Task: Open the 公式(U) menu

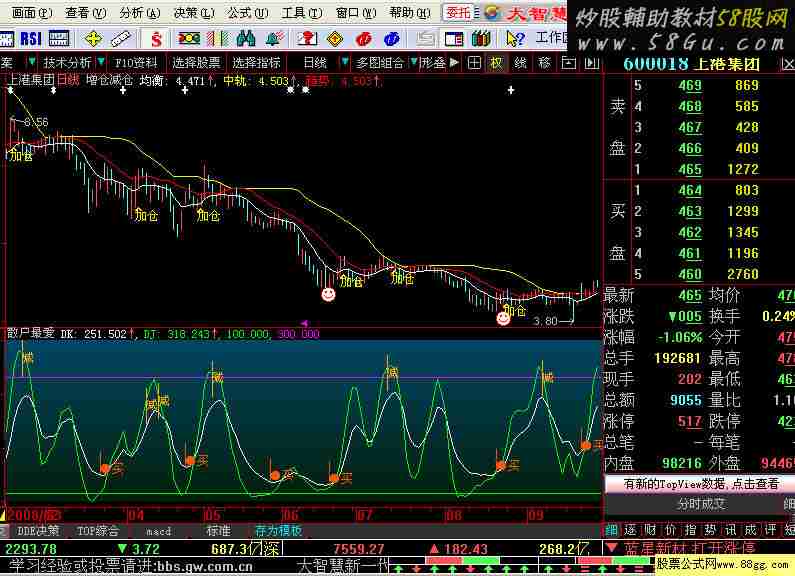Action: point(247,13)
